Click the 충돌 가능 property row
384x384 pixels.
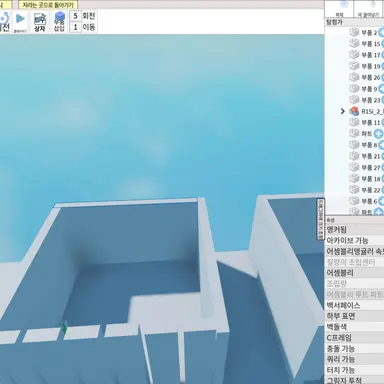pos(354,349)
